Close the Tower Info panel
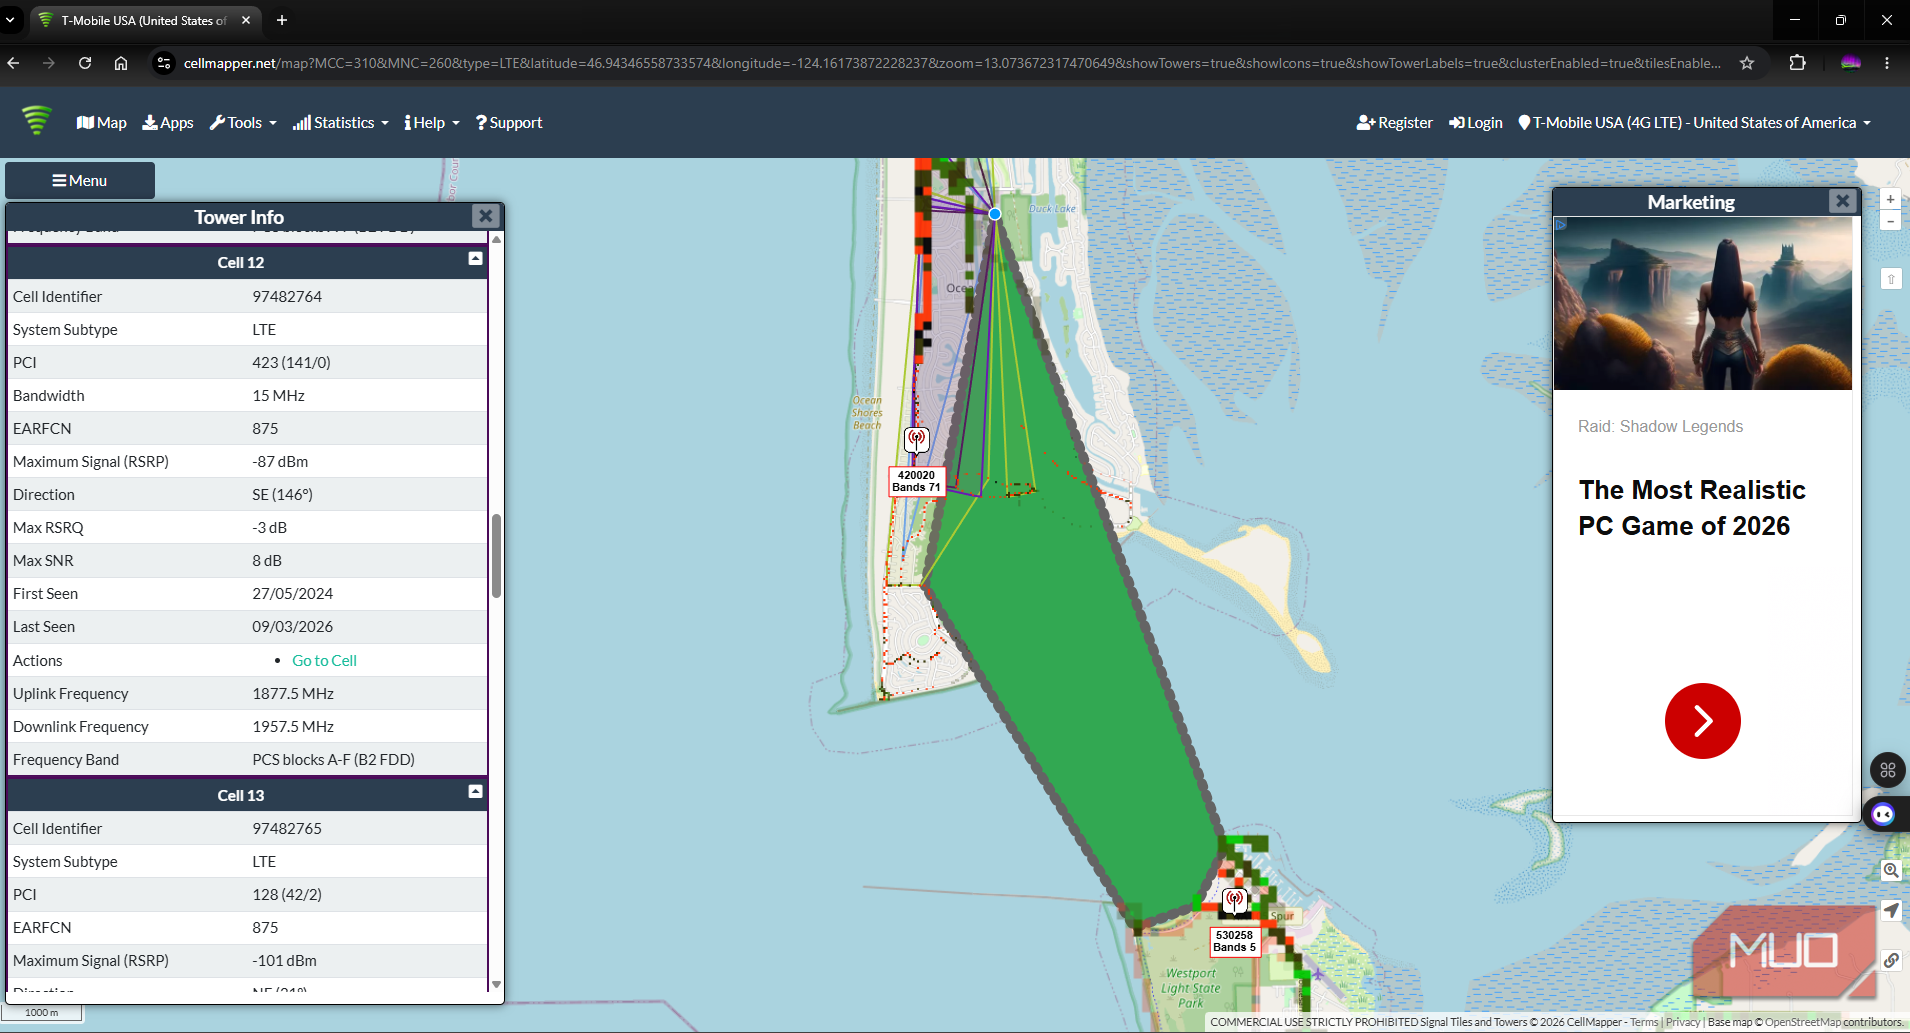Viewport: 1910px width, 1033px height. pyautogui.click(x=485, y=215)
